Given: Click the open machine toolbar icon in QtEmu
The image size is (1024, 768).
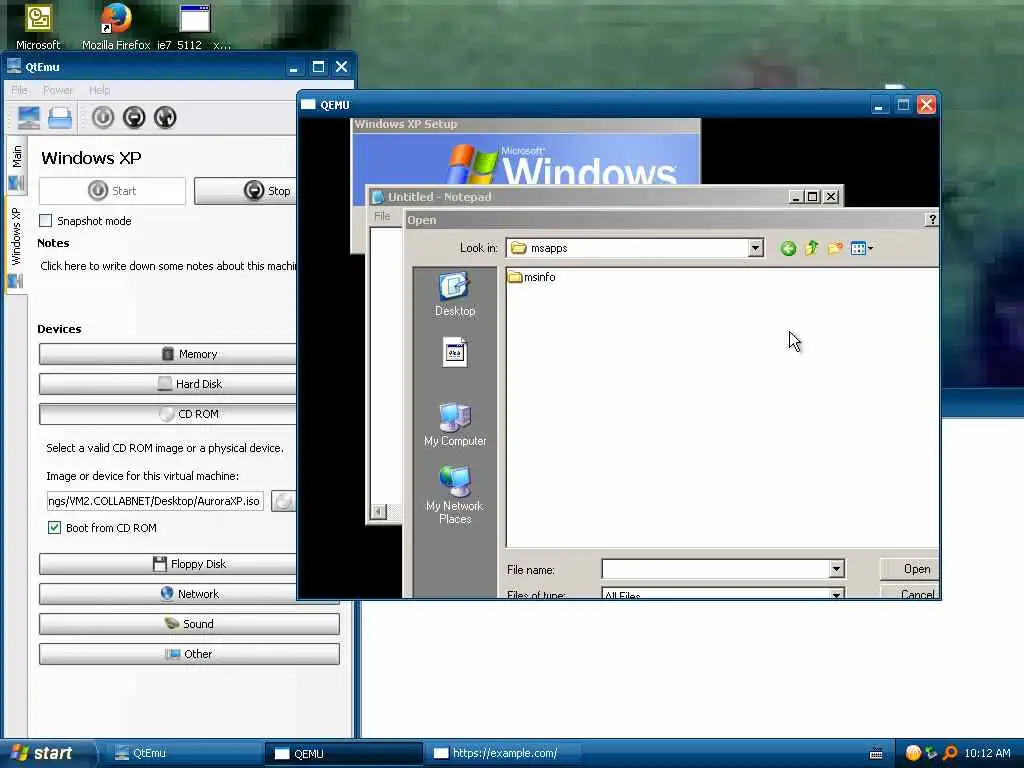Looking at the screenshot, I should pyautogui.click(x=60, y=118).
